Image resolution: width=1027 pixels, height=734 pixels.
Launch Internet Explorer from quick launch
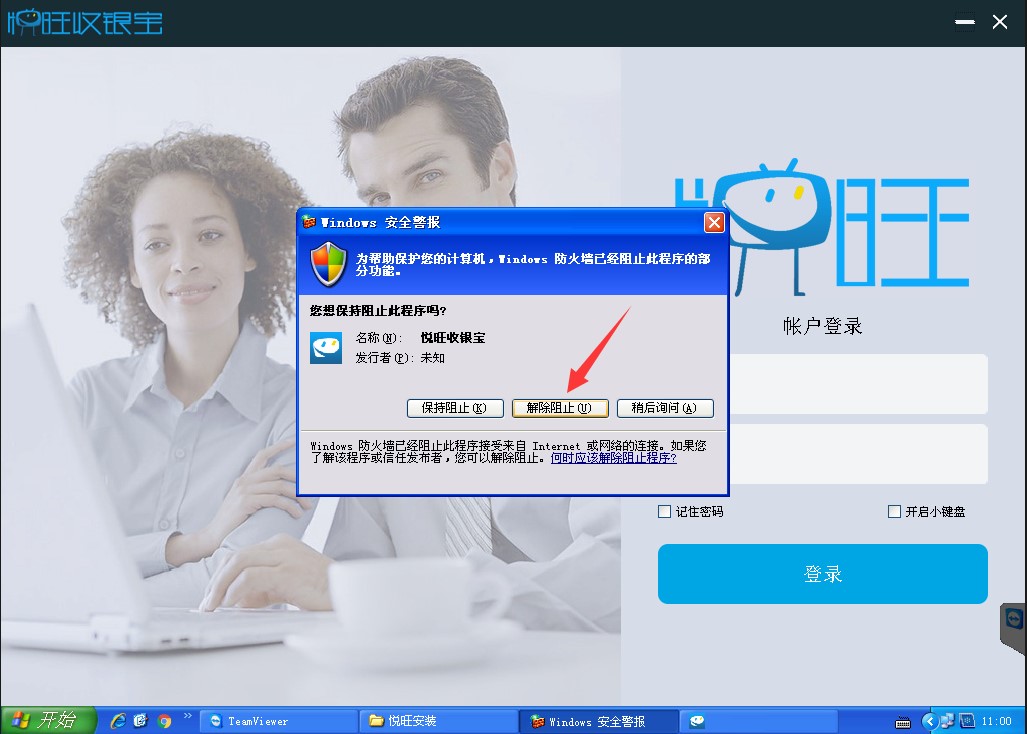[x=119, y=721]
